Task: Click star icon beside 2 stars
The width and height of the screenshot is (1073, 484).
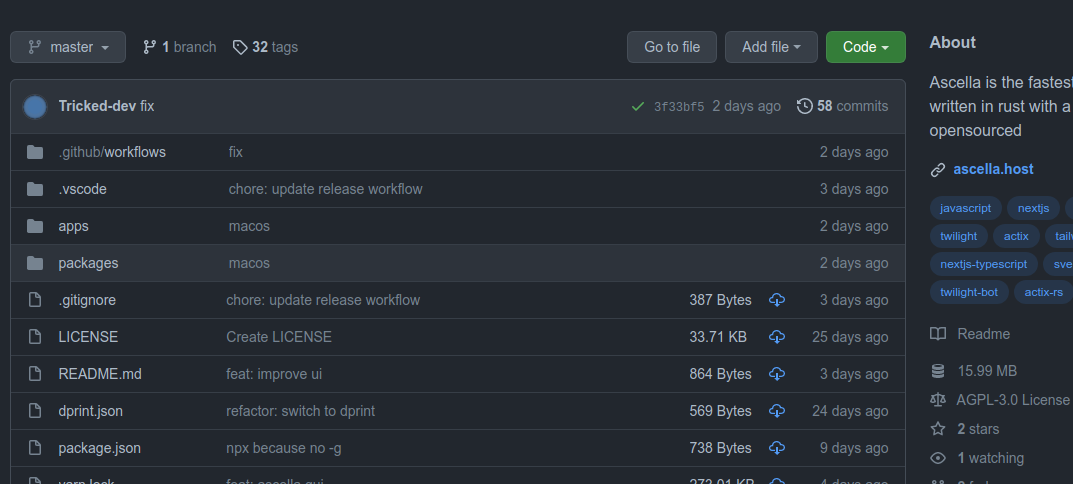Action: coord(938,429)
